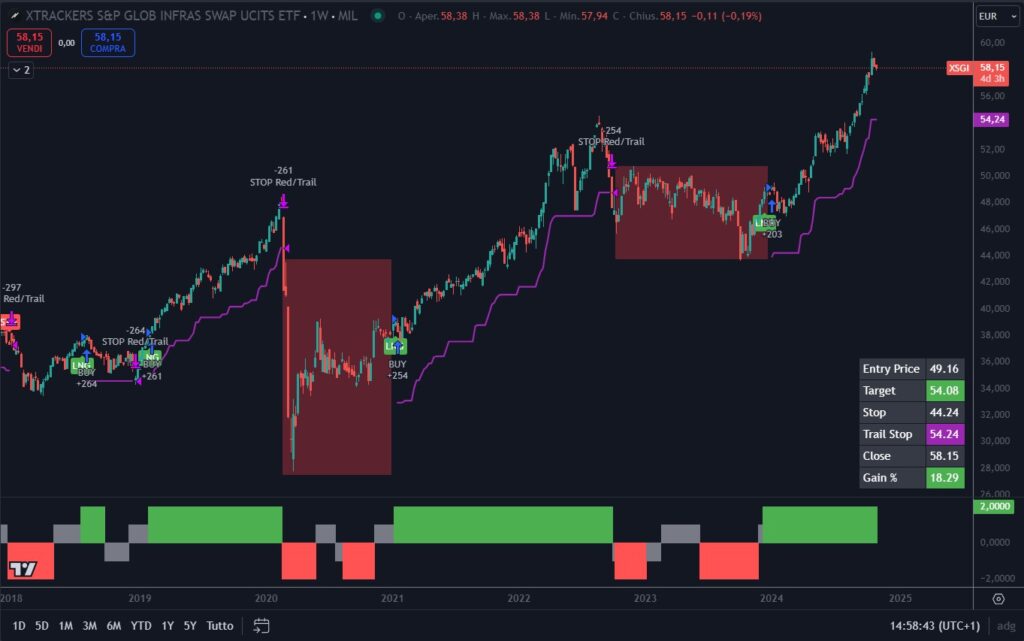Select the YTD time range

click(x=141, y=626)
